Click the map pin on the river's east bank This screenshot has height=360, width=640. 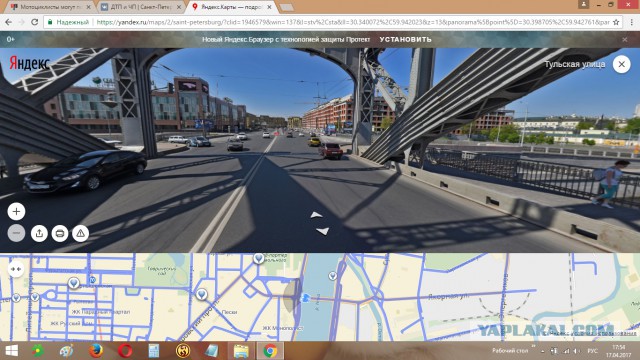point(333,276)
